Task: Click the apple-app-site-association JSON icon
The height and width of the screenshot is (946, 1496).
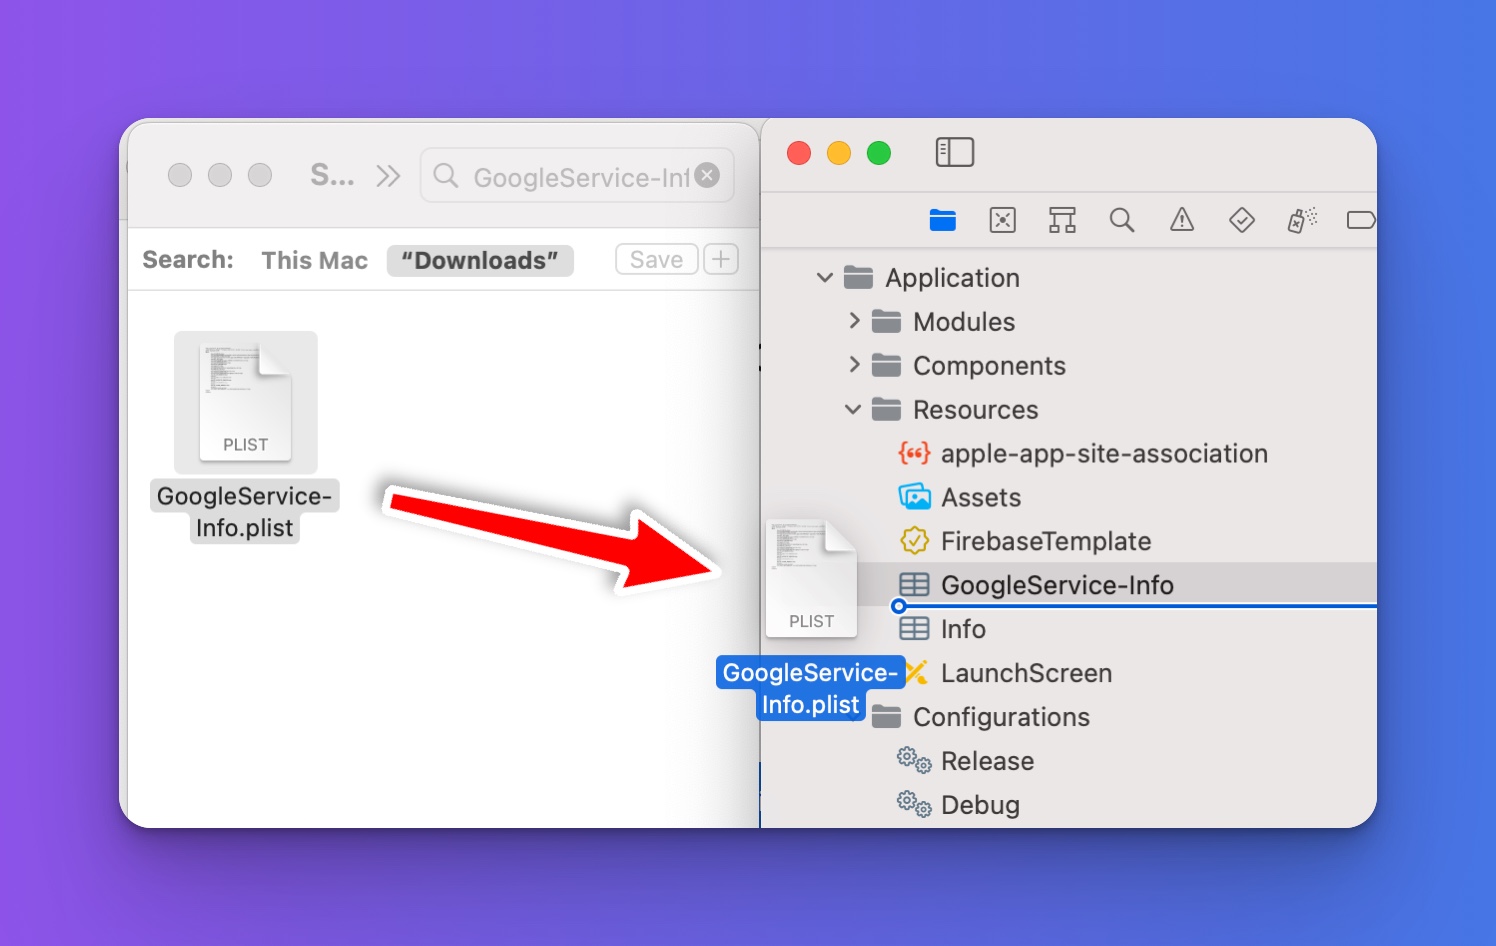Action: point(914,453)
